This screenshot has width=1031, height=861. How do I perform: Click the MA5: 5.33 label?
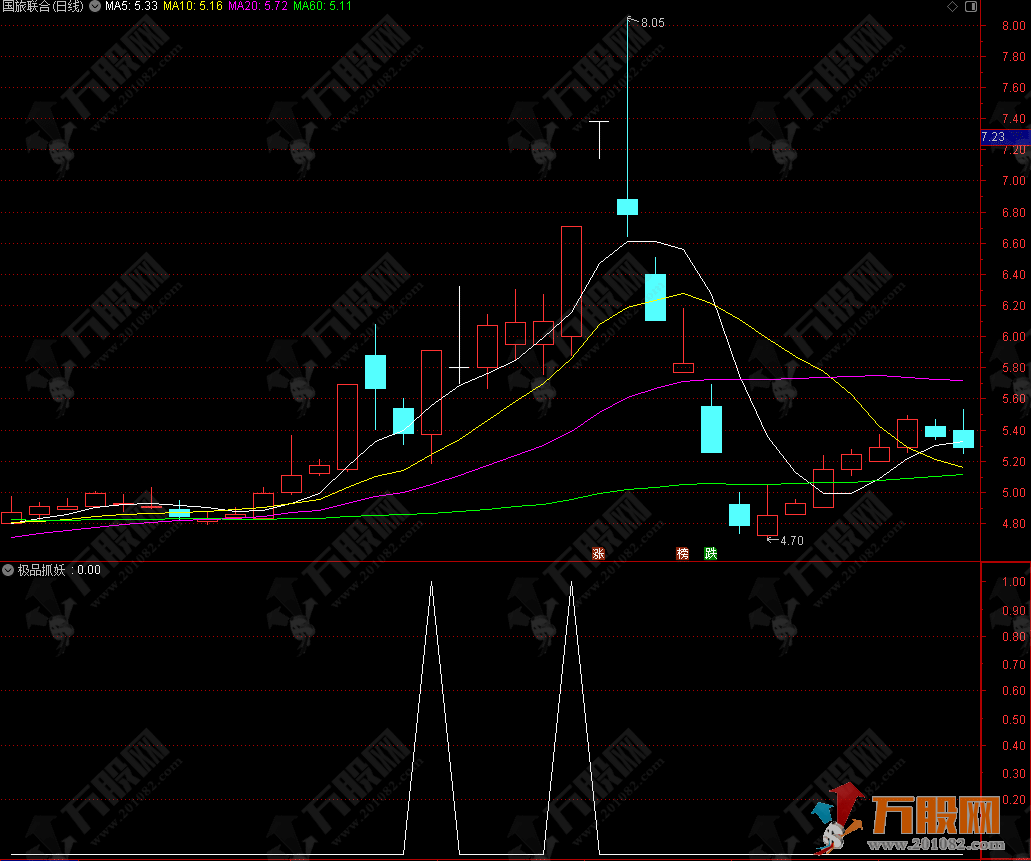pyautogui.click(x=132, y=7)
